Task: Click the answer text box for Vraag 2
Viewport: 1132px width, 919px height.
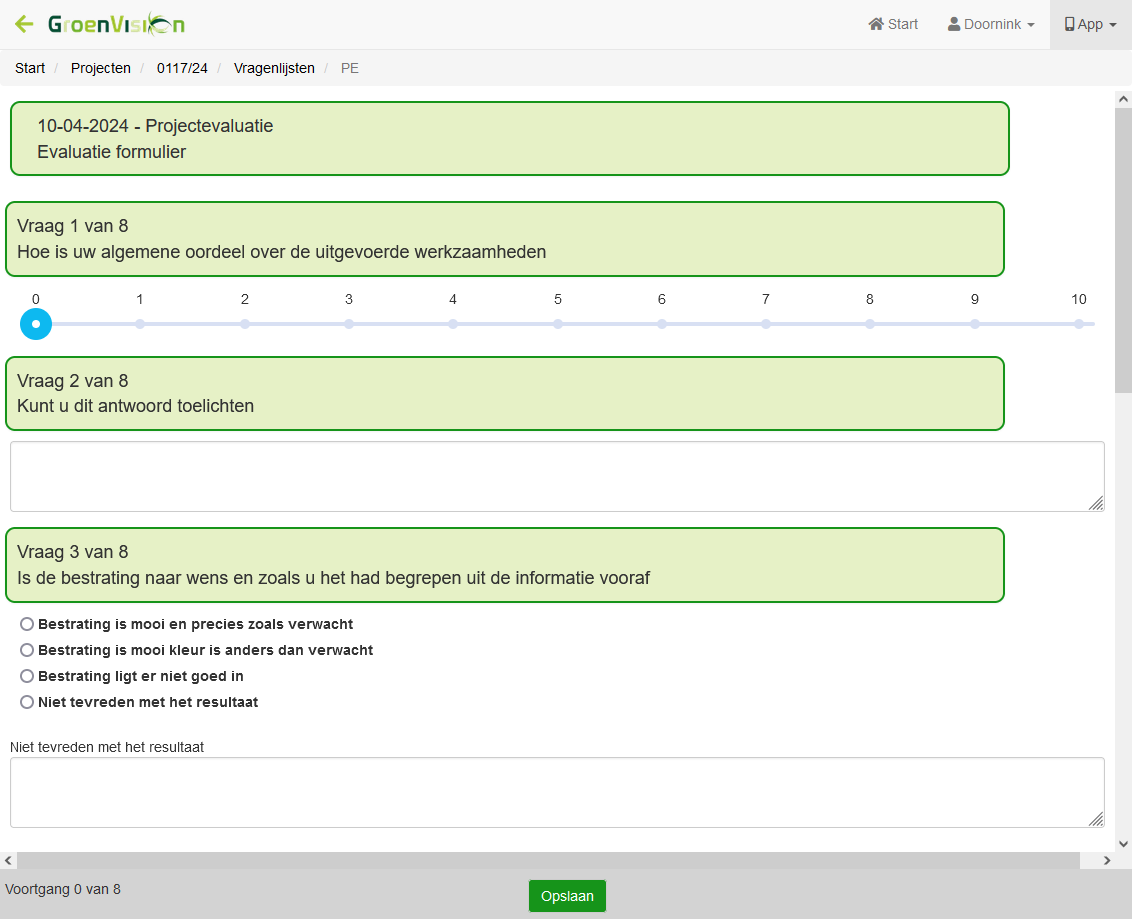Action: click(557, 476)
